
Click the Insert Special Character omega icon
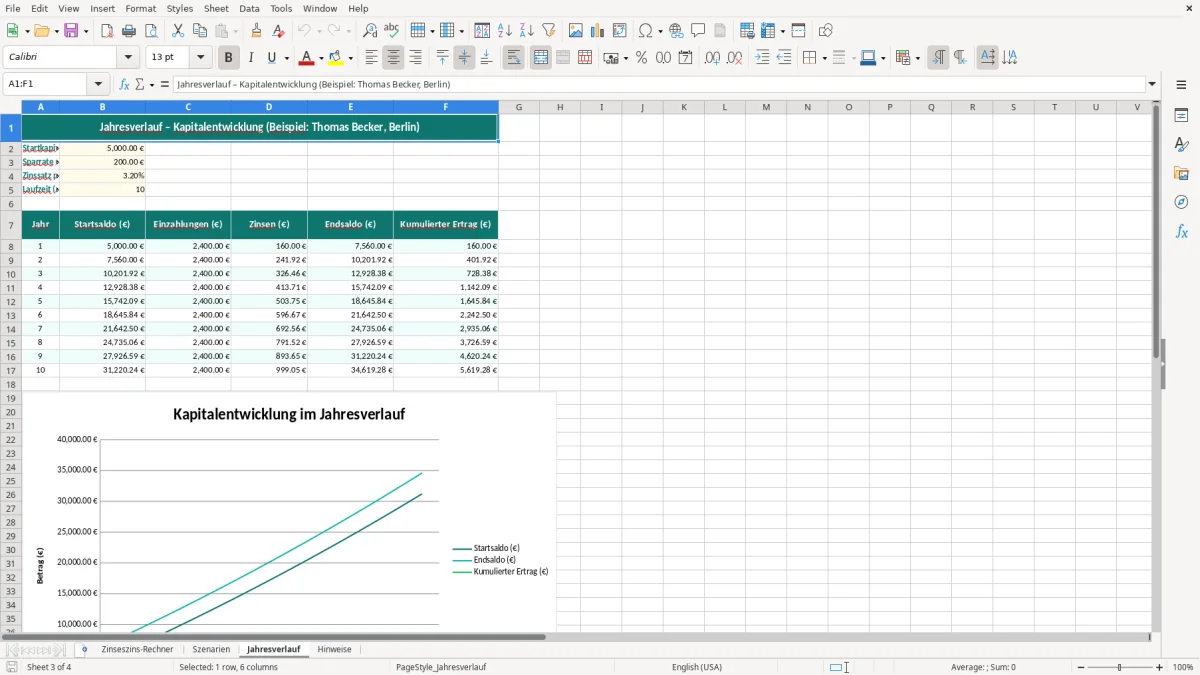646,31
